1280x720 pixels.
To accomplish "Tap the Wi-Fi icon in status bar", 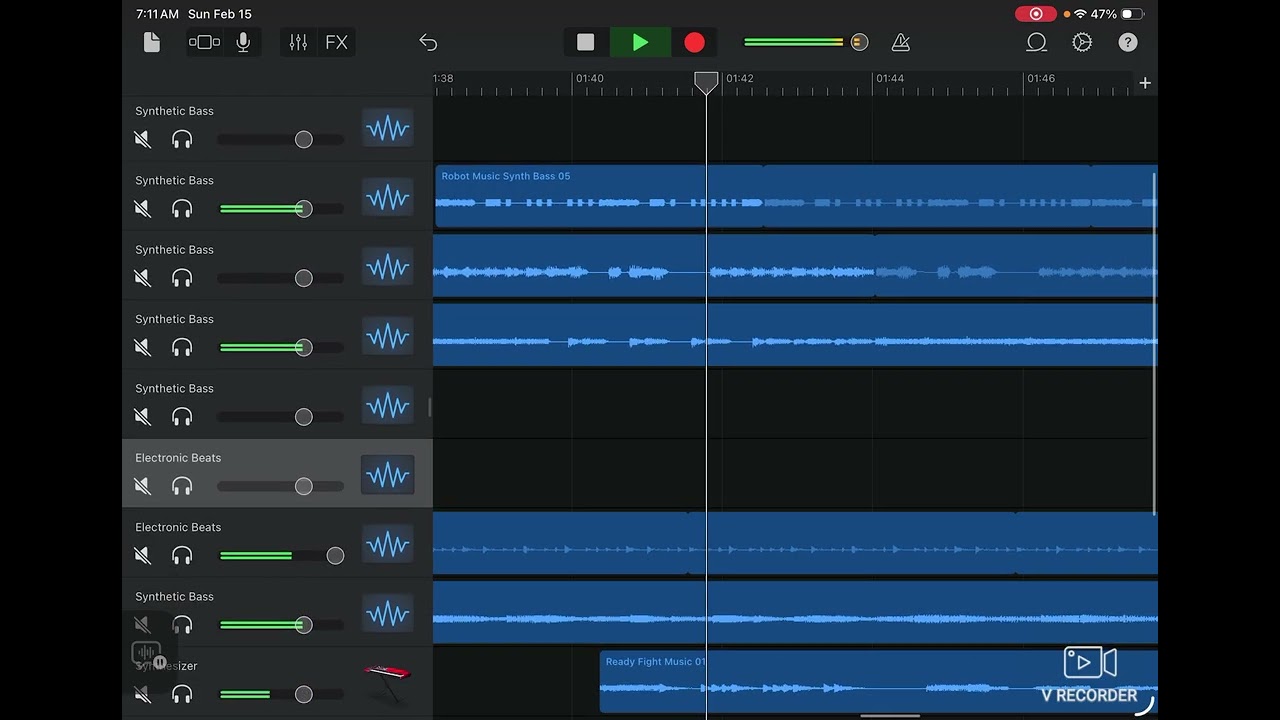I will coord(1080,14).
